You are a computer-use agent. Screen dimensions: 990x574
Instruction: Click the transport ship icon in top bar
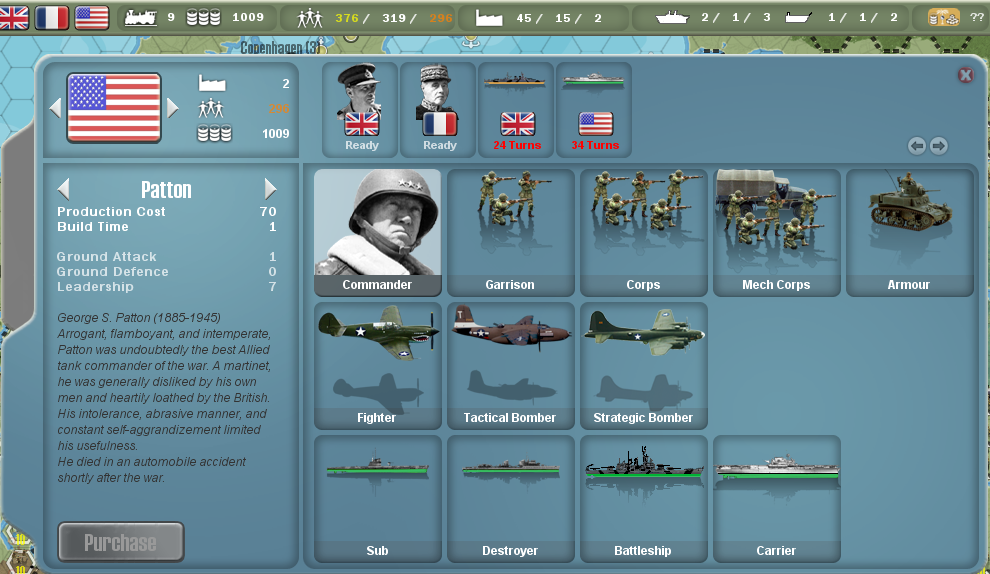pyautogui.click(x=798, y=18)
